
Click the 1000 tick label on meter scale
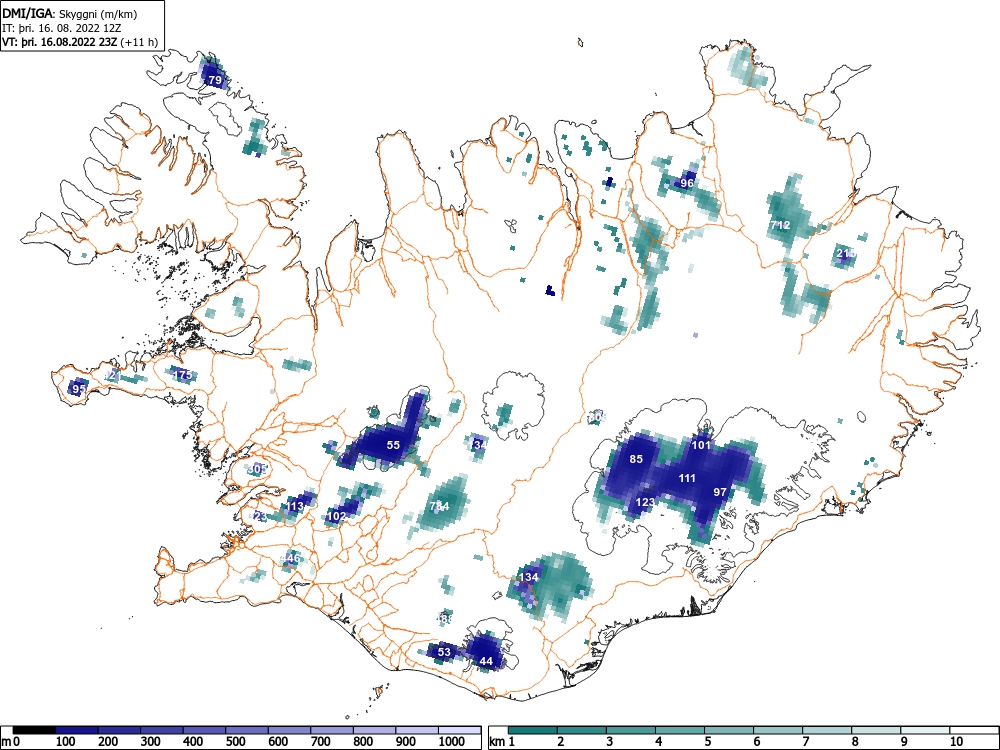click(451, 742)
